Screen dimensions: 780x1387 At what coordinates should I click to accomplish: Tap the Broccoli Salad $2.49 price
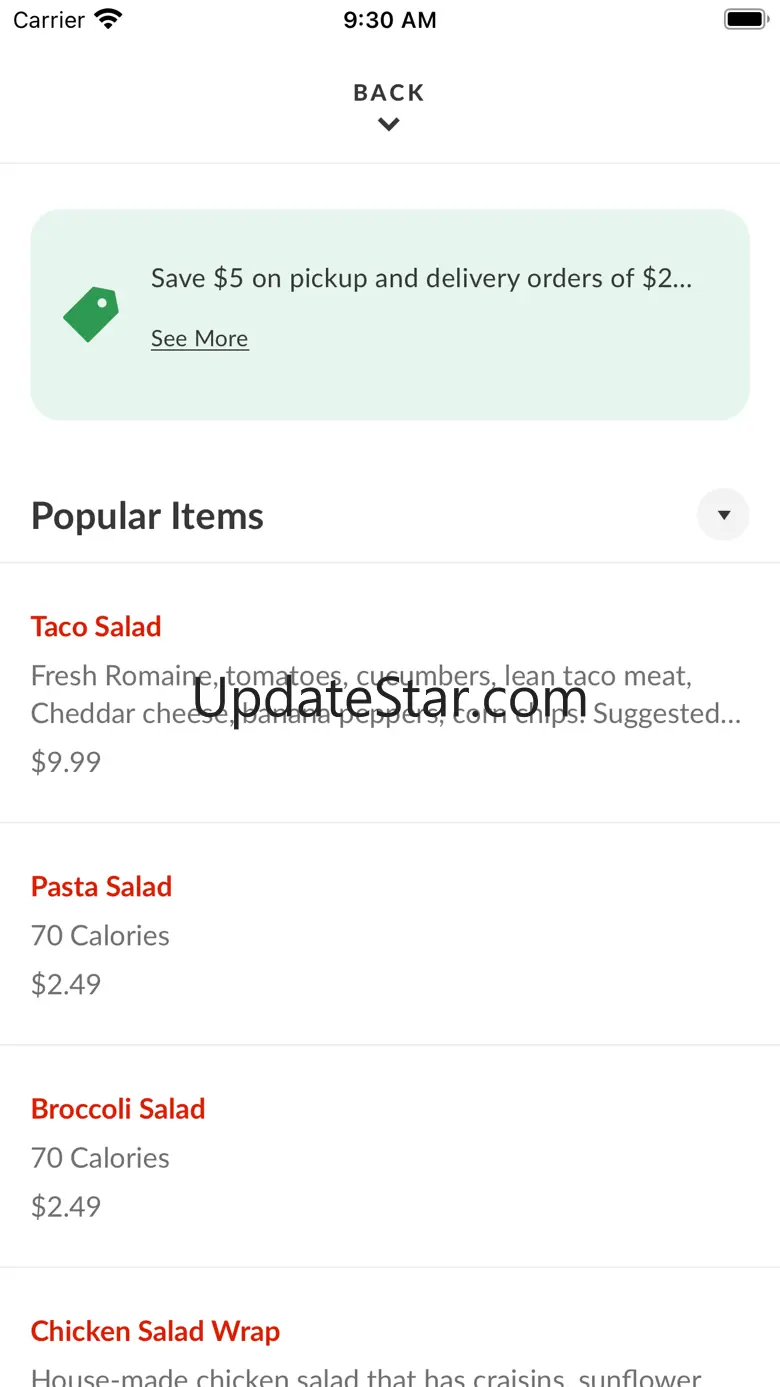66,1206
